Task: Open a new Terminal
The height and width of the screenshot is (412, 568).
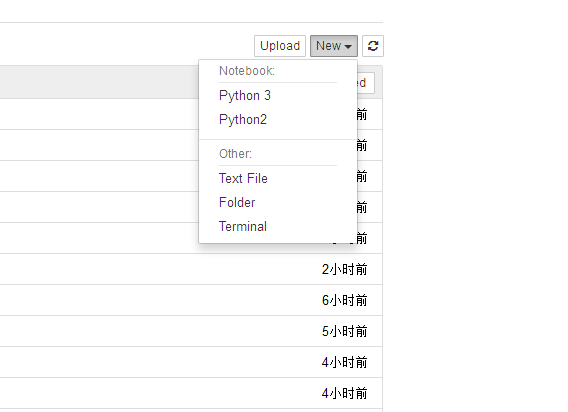Action: [243, 226]
